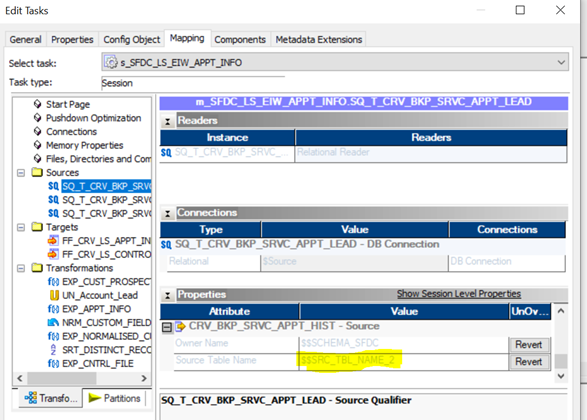Click the Sources folder icon
This screenshot has width=587, height=420.
tap(37, 172)
